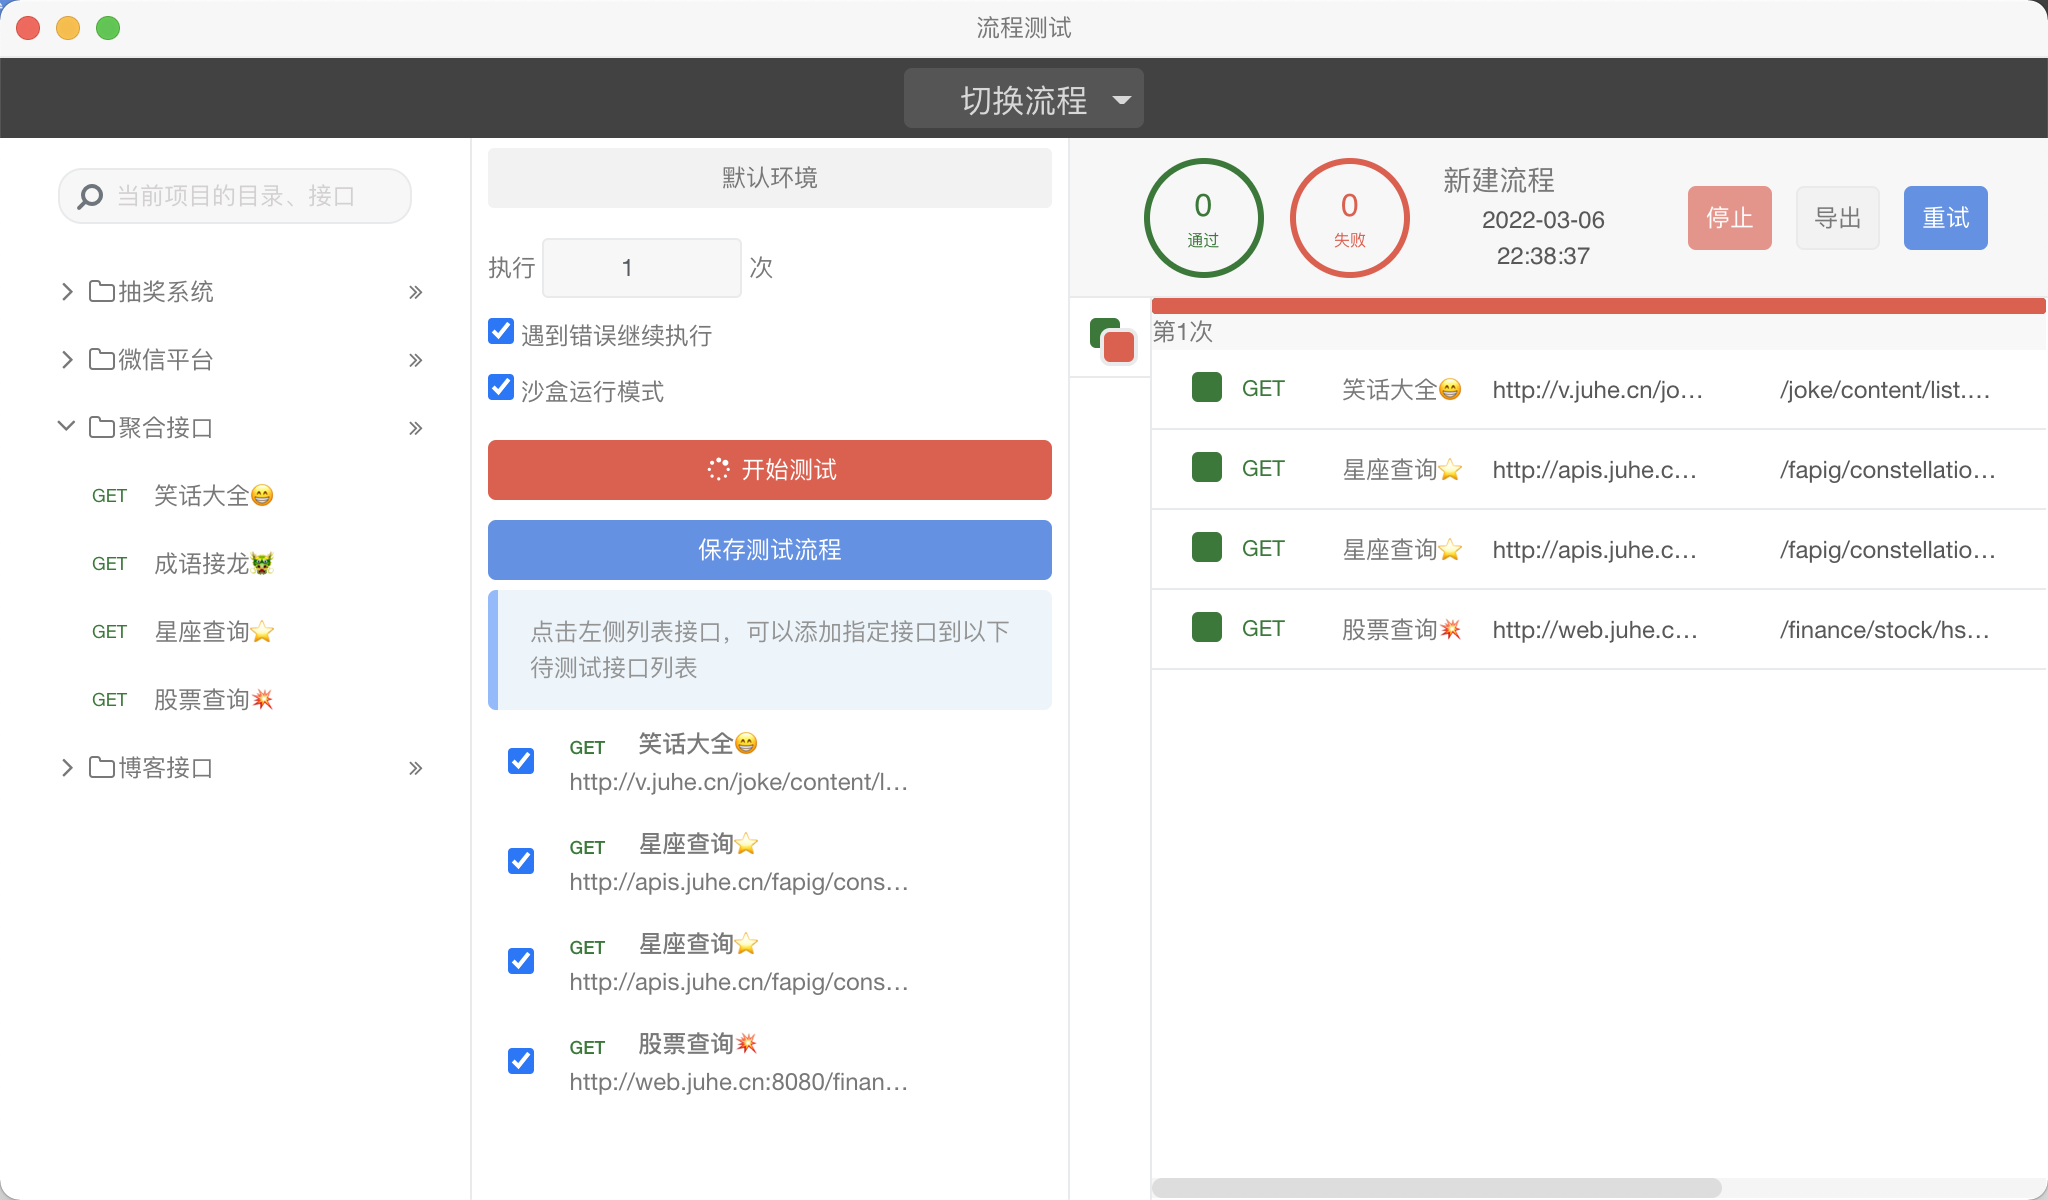Select 默认环境 environment bar
This screenshot has width=2048, height=1200.
769,178
